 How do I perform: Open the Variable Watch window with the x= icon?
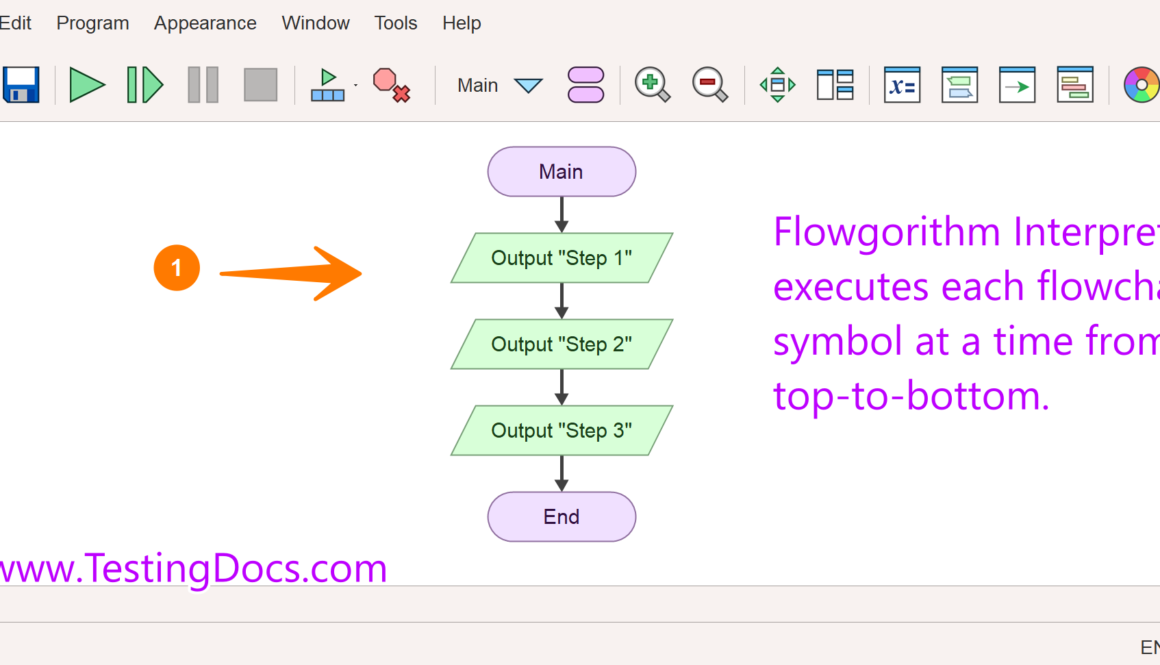(x=901, y=85)
